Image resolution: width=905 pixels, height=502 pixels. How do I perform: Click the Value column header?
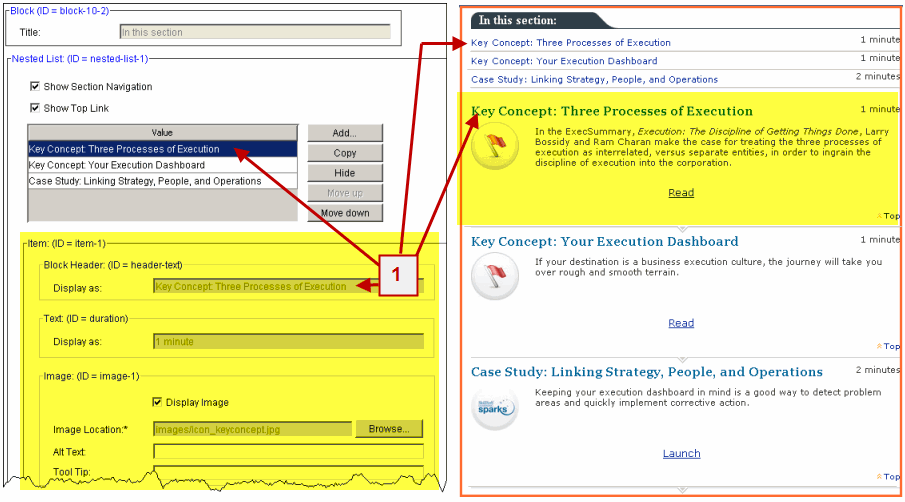pos(162,133)
